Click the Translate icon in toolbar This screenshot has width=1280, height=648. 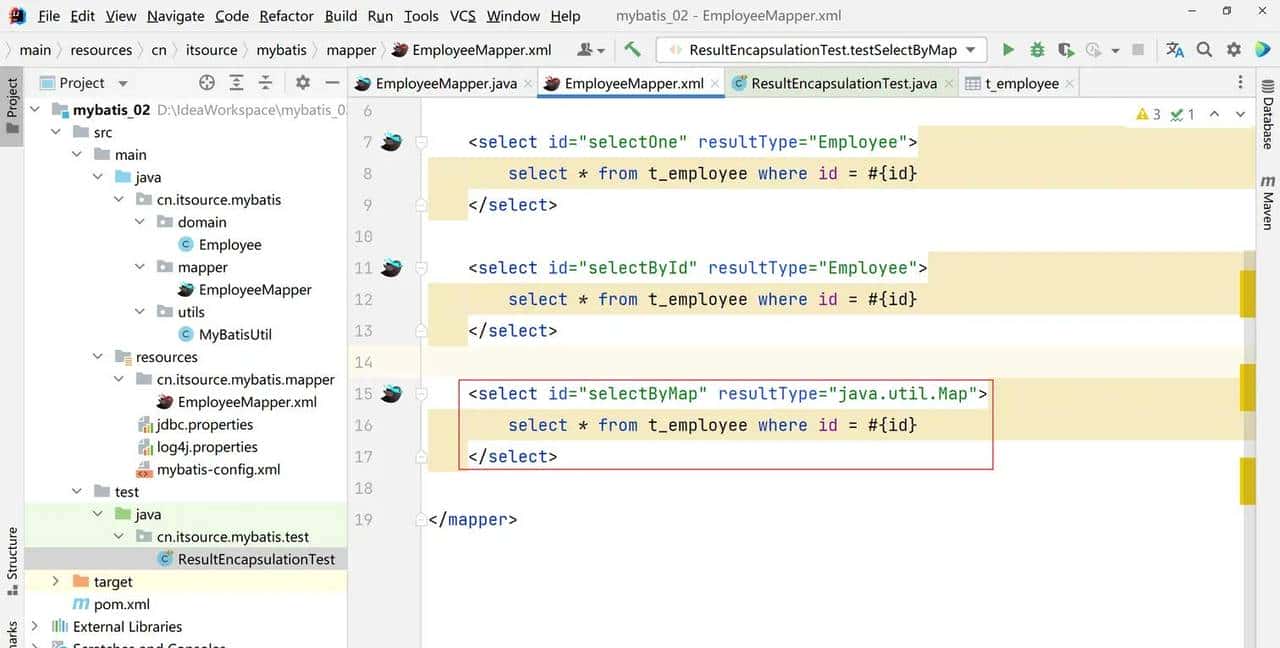1175,50
